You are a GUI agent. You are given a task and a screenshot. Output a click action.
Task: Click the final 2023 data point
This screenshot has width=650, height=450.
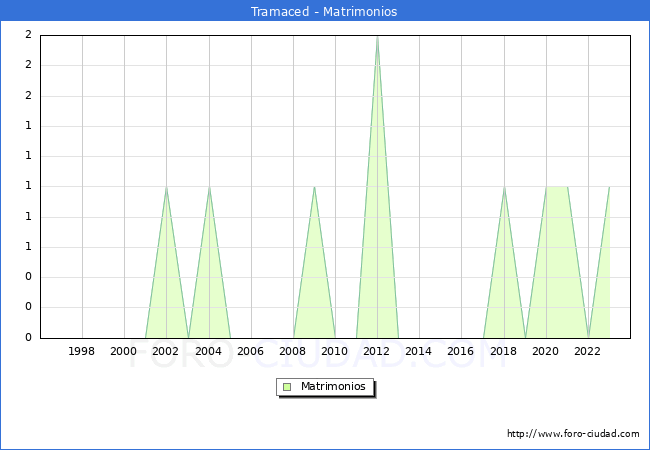coord(609,188)
